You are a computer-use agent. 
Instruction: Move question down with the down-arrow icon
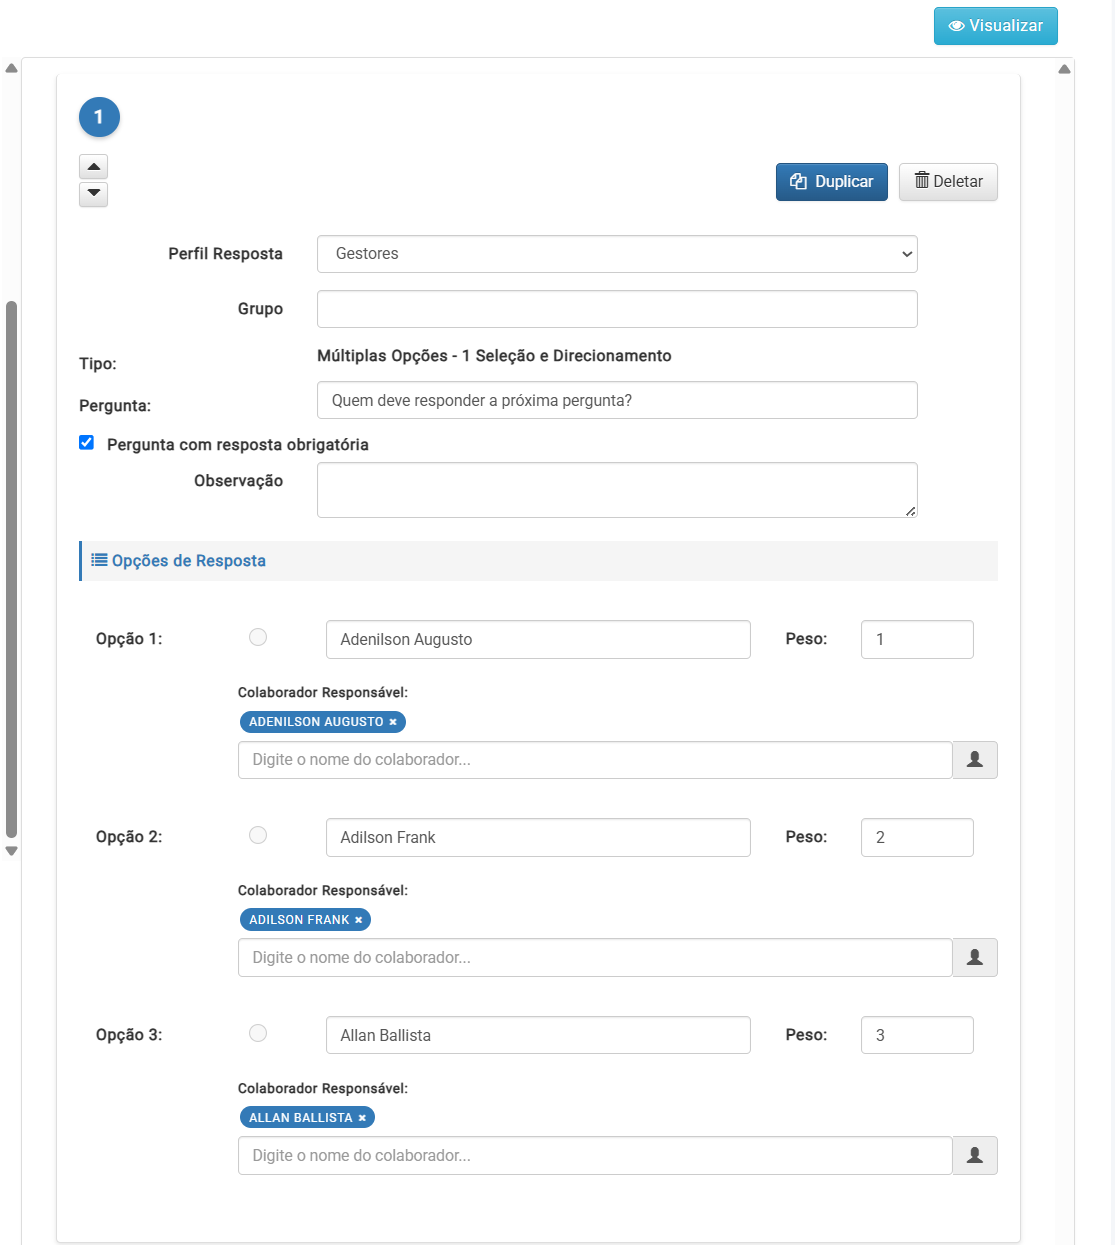(93, 193)
